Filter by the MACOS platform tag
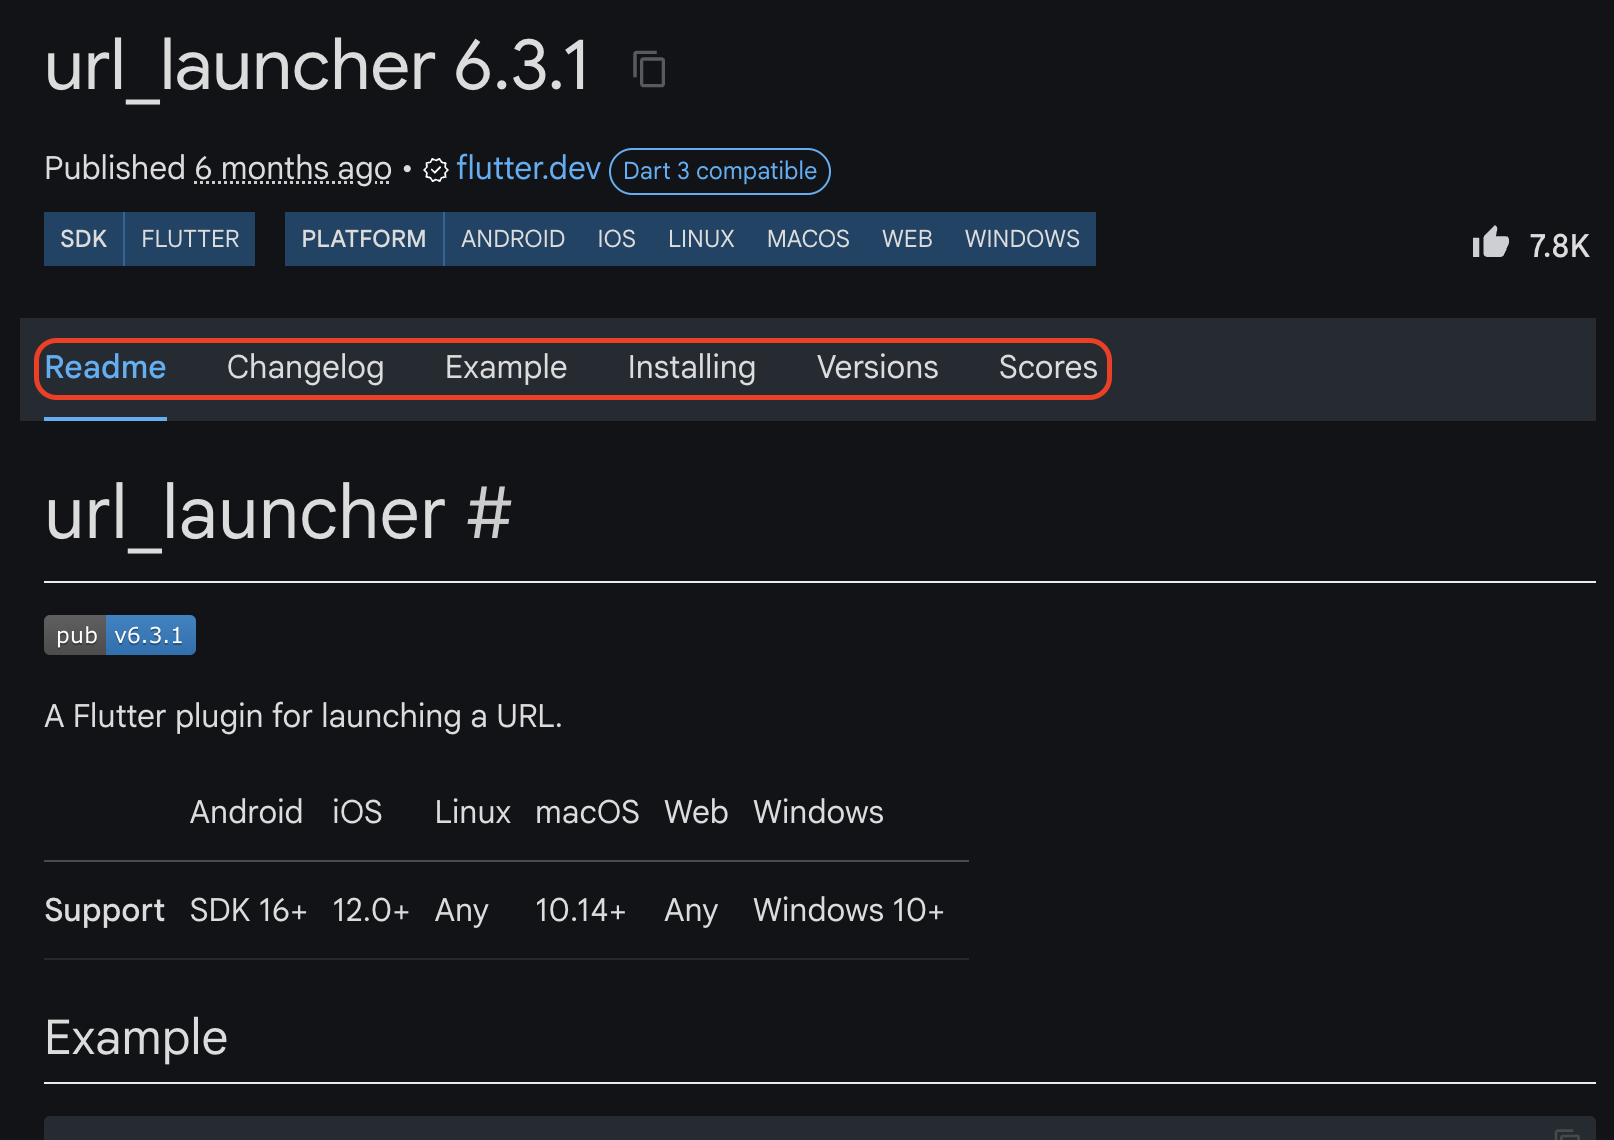Screen dimensions: 1614x1140 [808, 239]
